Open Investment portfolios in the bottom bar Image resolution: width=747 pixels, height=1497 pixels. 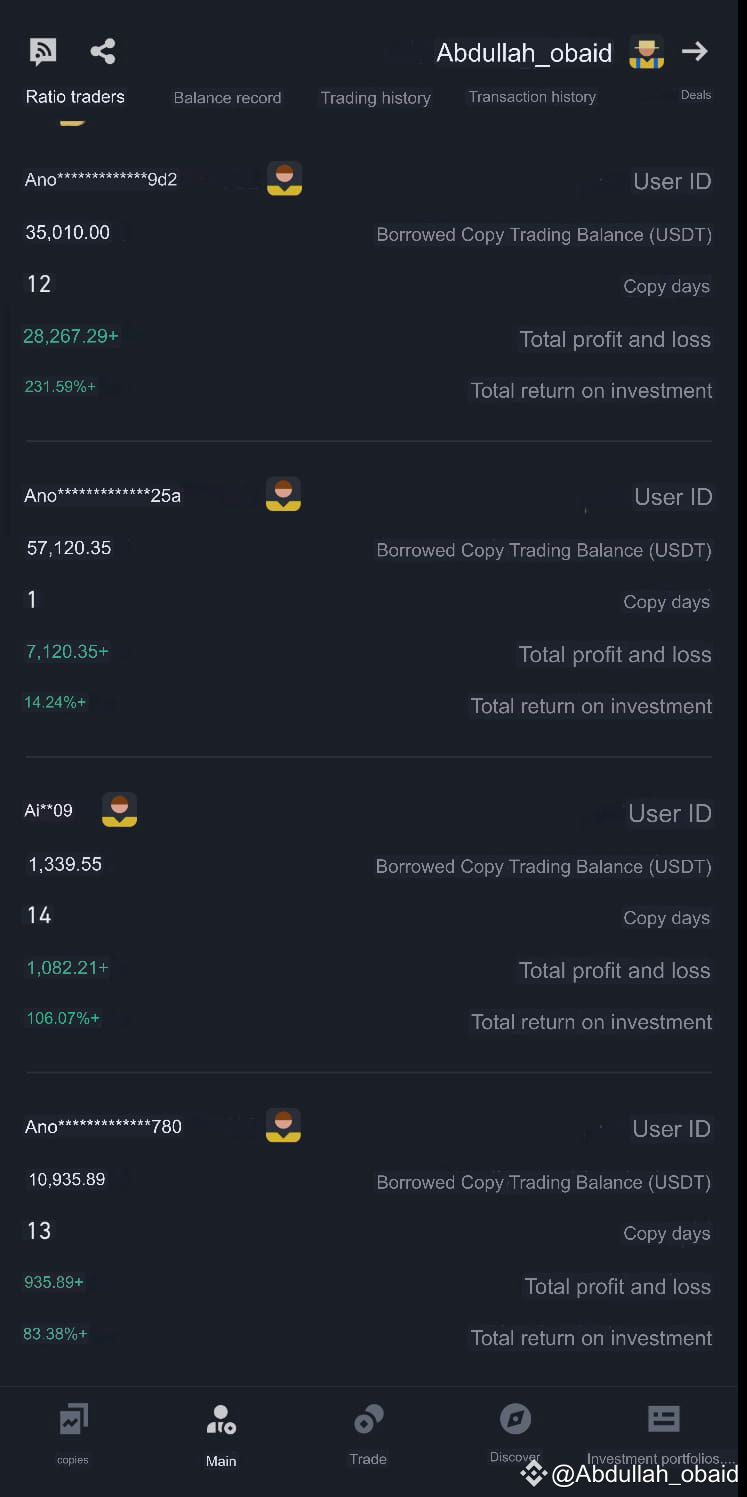pyautogui.click(x=662, y=1435)
